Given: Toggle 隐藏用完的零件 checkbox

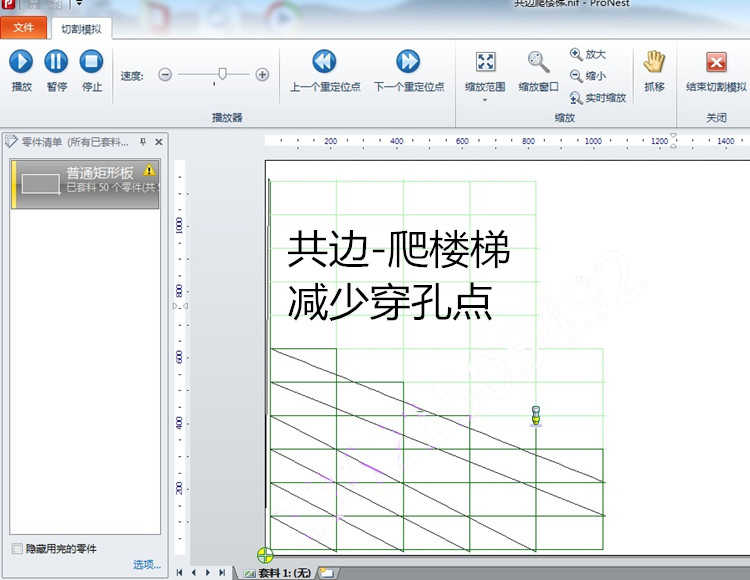Looking at the screenshot, I should click(x=17, y=548).
